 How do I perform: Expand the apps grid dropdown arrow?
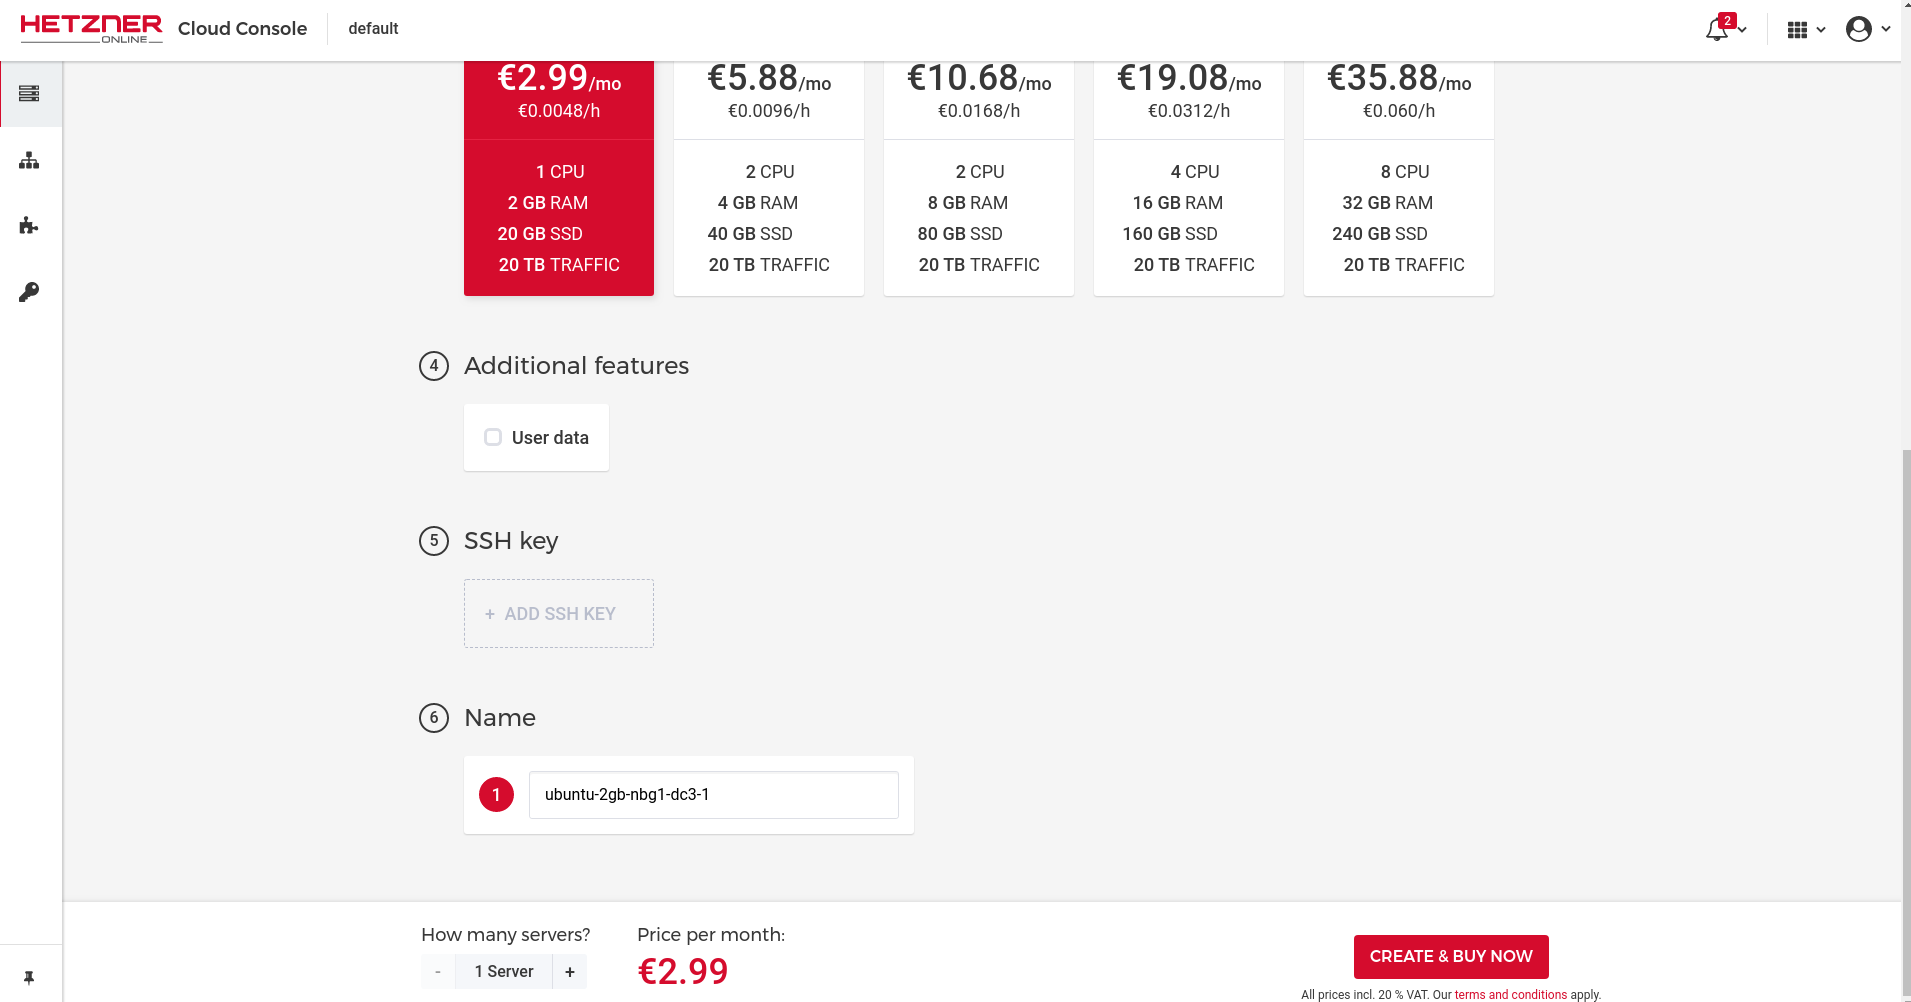(1821, 30)
